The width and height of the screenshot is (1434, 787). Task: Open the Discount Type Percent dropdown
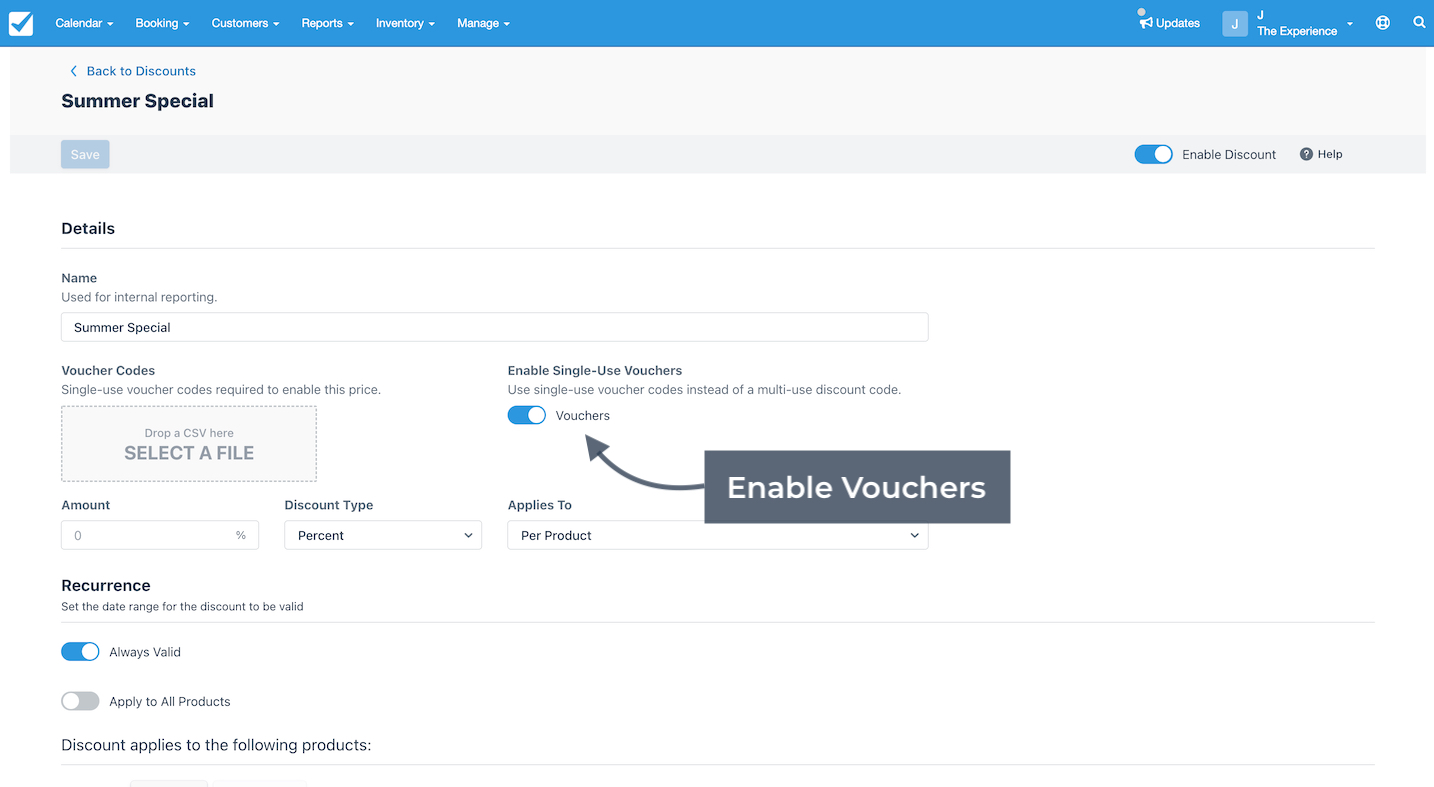383,535
